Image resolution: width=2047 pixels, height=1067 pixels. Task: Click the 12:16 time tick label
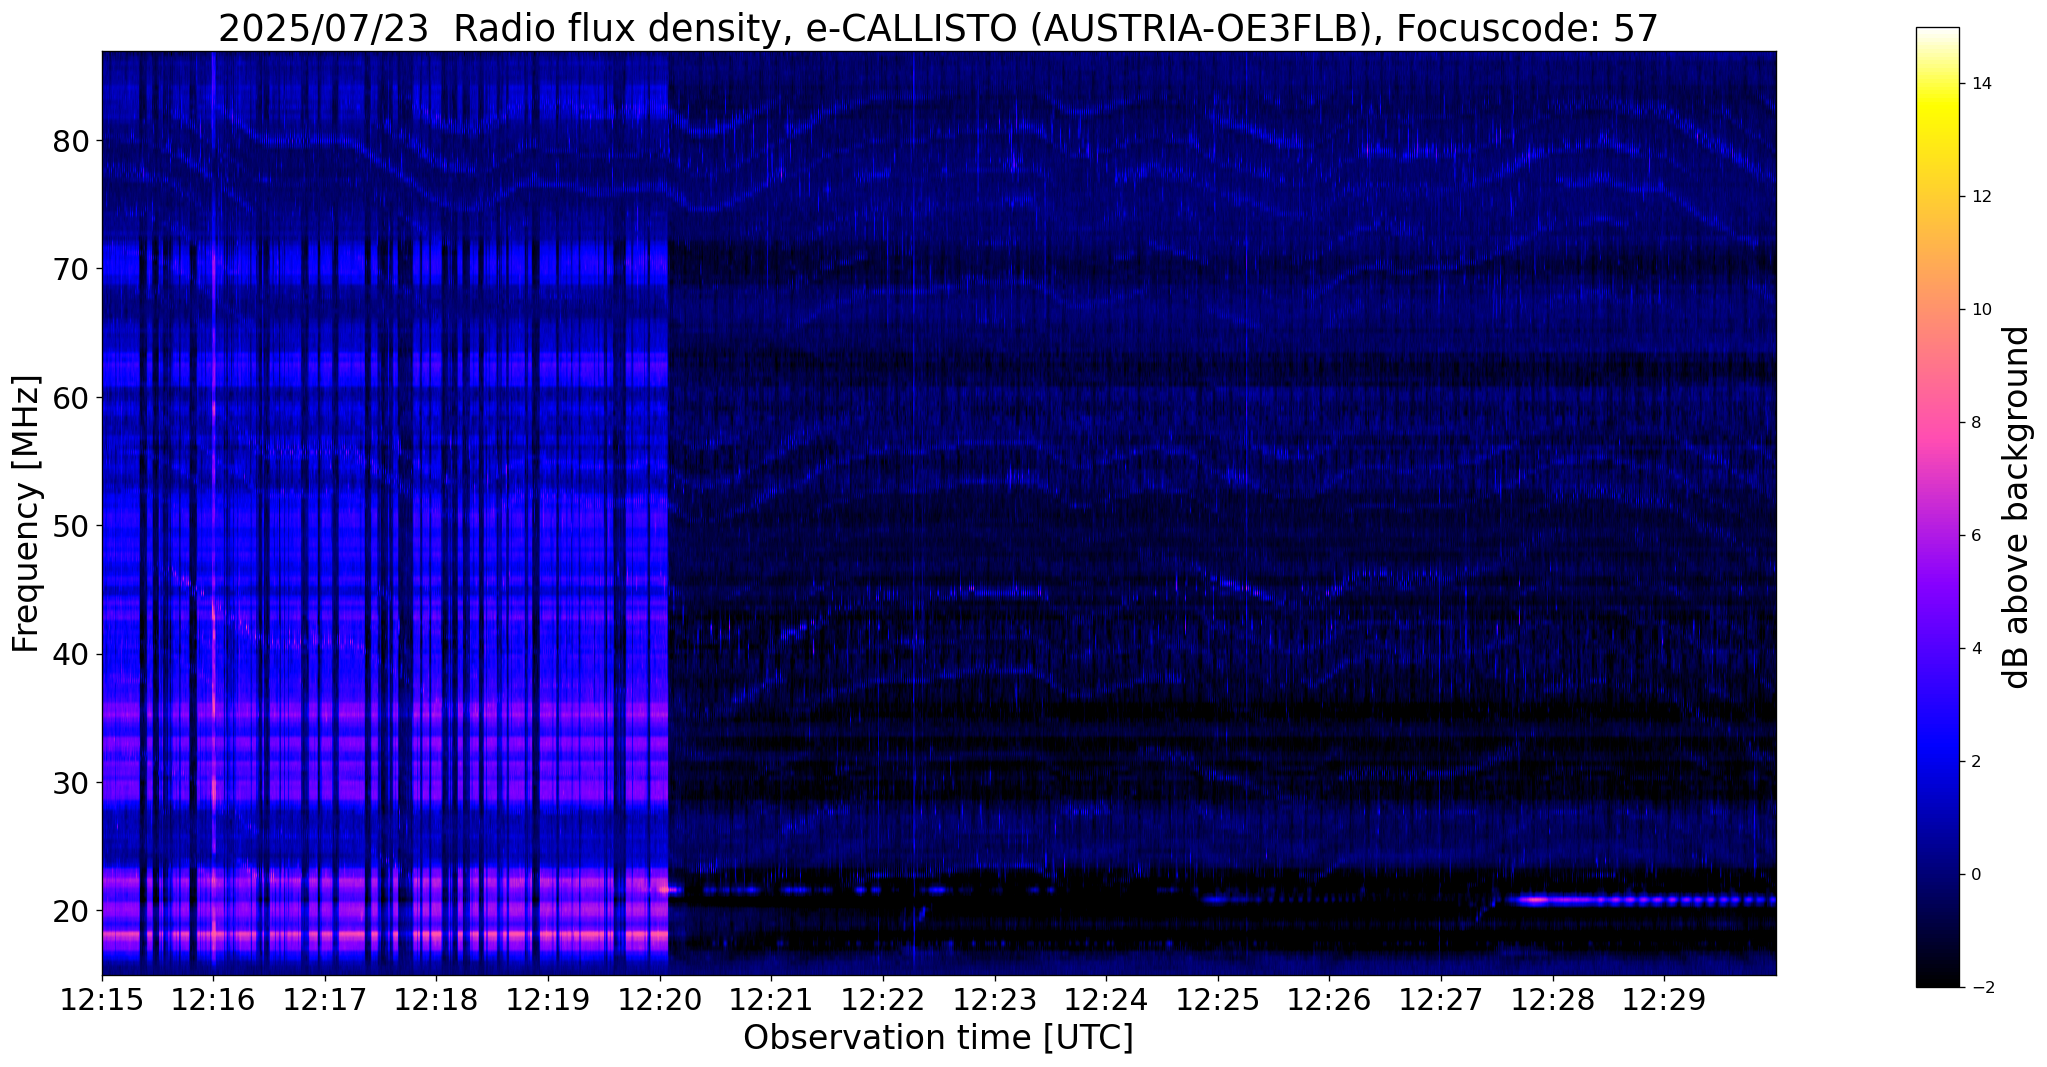click(213, 1000)
